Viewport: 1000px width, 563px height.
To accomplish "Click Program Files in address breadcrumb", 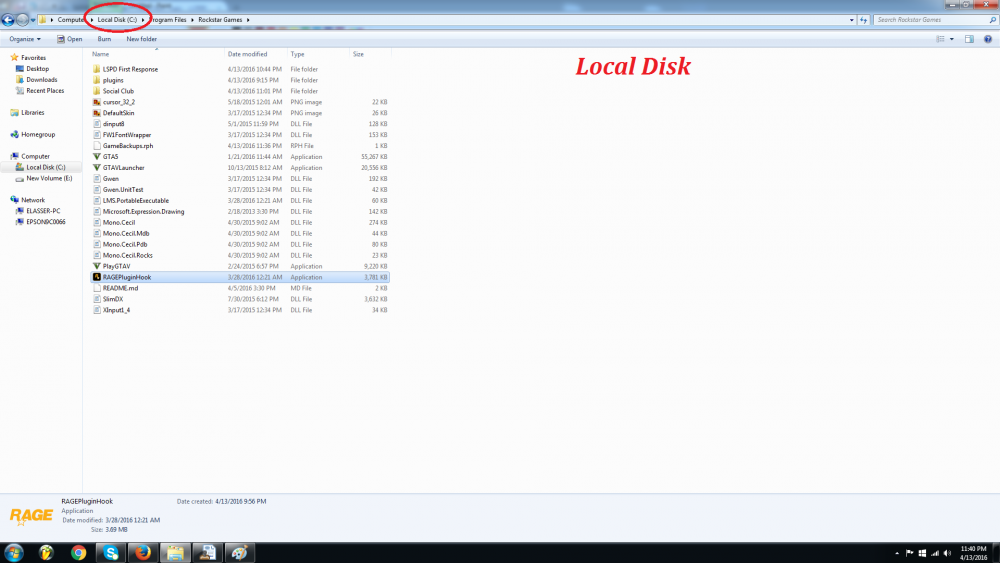I will [x=169, y=20].
